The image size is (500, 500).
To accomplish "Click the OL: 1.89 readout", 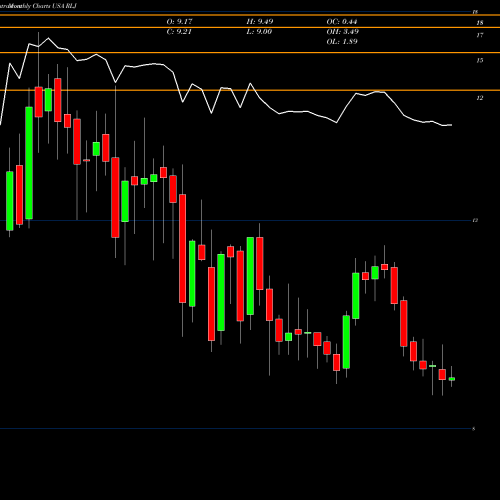I will coord(342,42).
